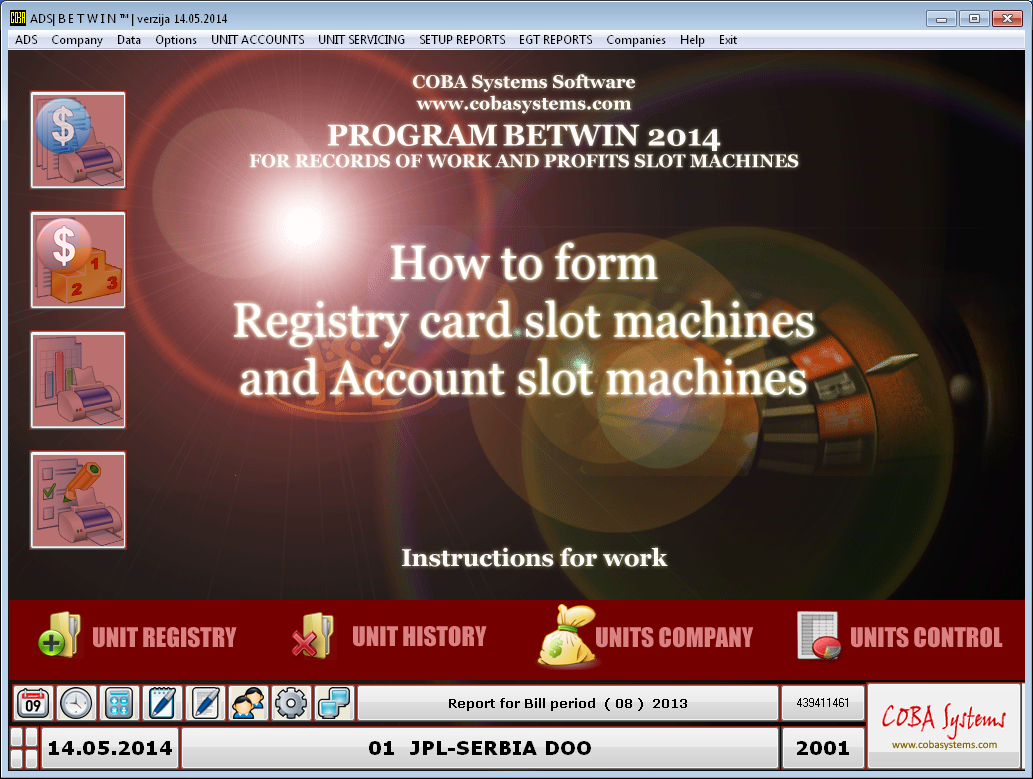Open the dollar ranking podium icon
This screenshot has height=779, width=1033.
pos(78,260)
